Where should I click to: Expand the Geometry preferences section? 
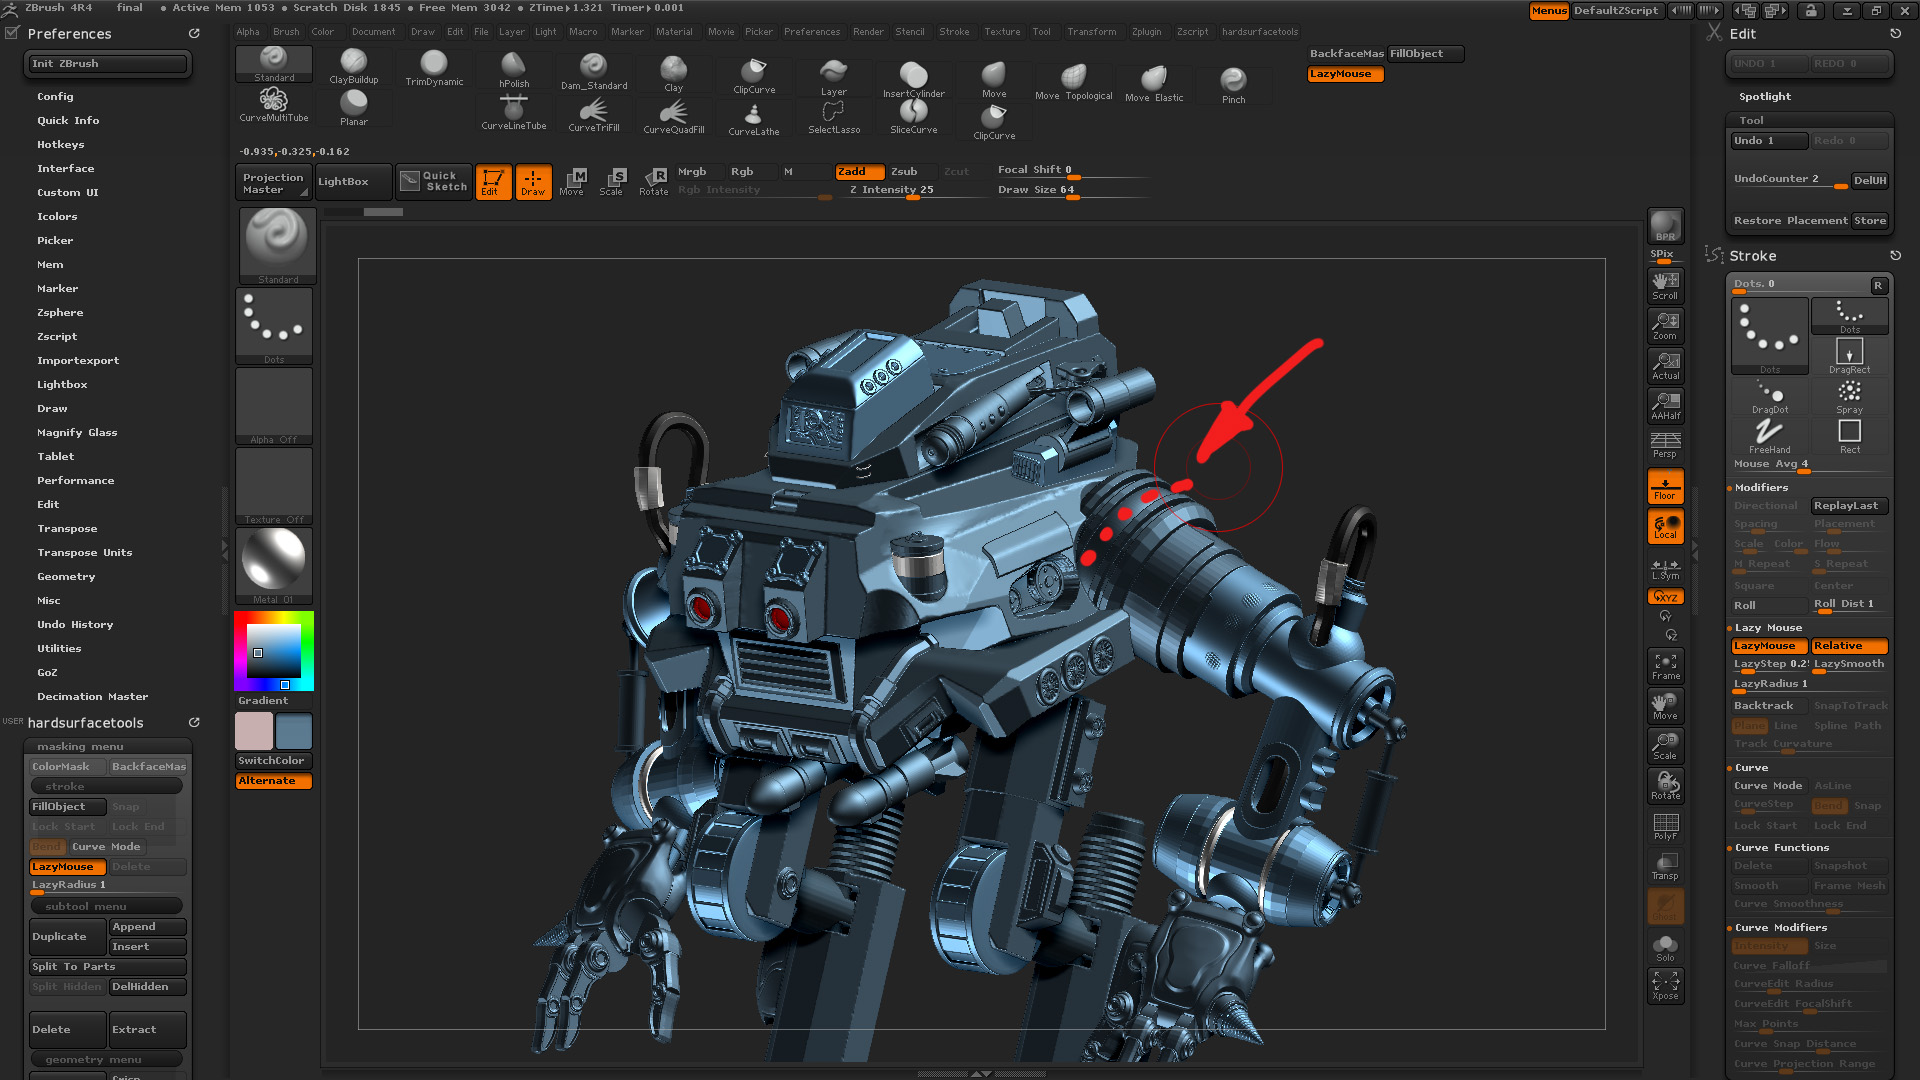(x=66, y=577)
